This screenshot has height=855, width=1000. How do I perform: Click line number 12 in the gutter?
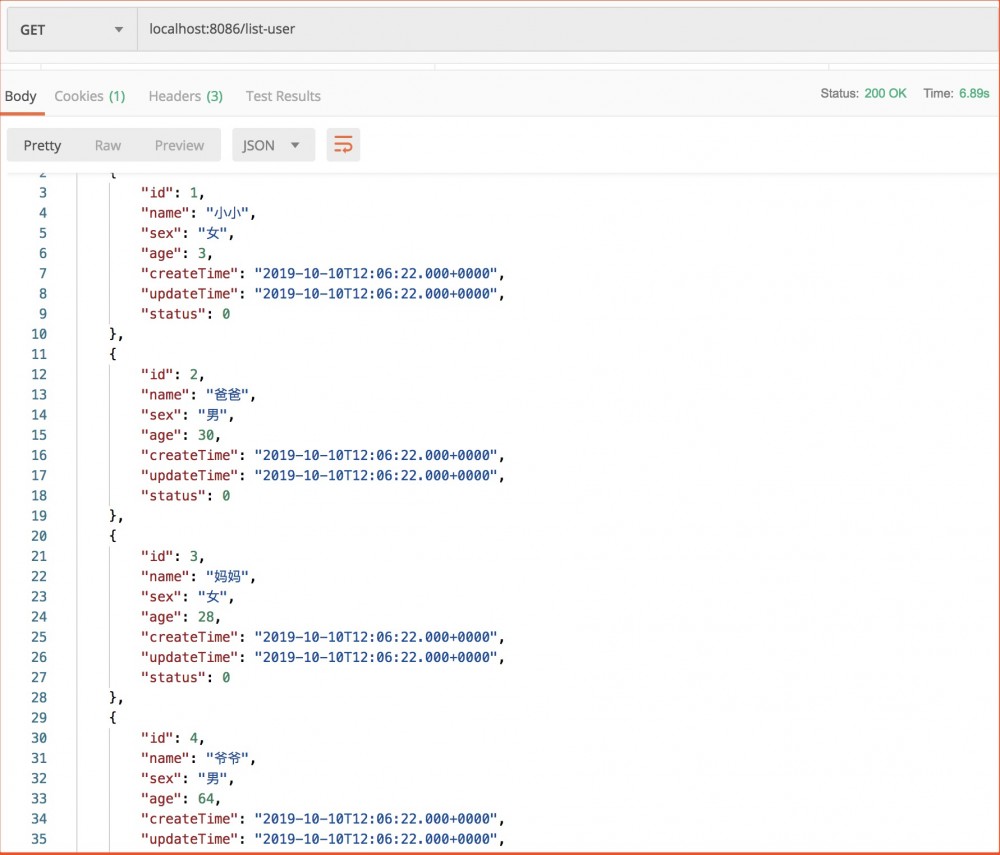point(39,374)
